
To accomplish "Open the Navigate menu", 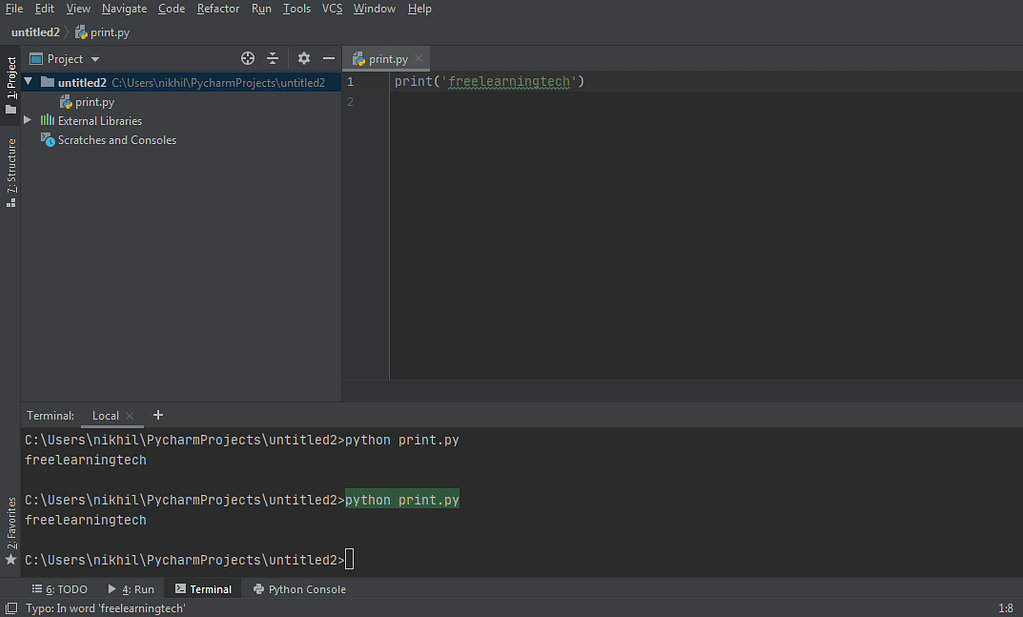I will coord(124,8).
